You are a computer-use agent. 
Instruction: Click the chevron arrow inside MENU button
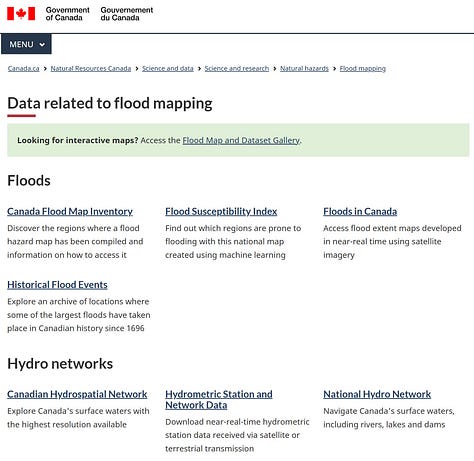click(x=42, y=44)
